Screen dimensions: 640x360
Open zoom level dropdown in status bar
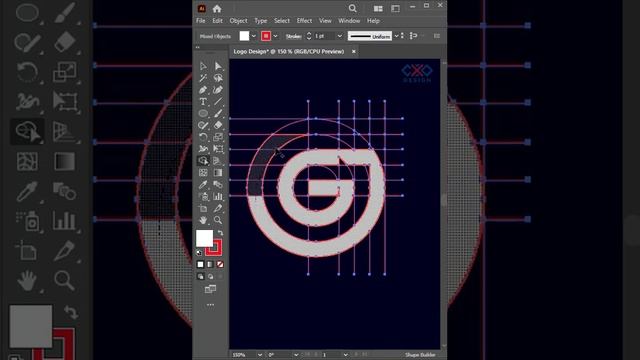coord(260,355)
